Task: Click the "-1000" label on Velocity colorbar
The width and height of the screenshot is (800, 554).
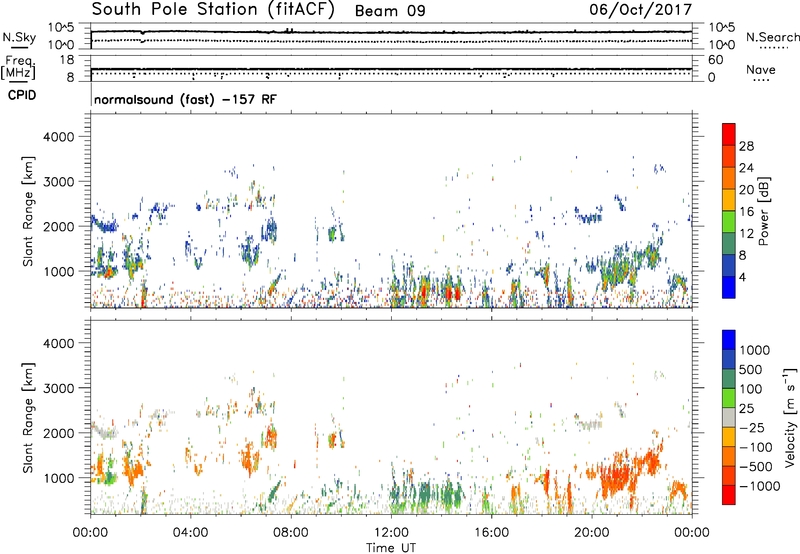Action: (x=759, y=486)
